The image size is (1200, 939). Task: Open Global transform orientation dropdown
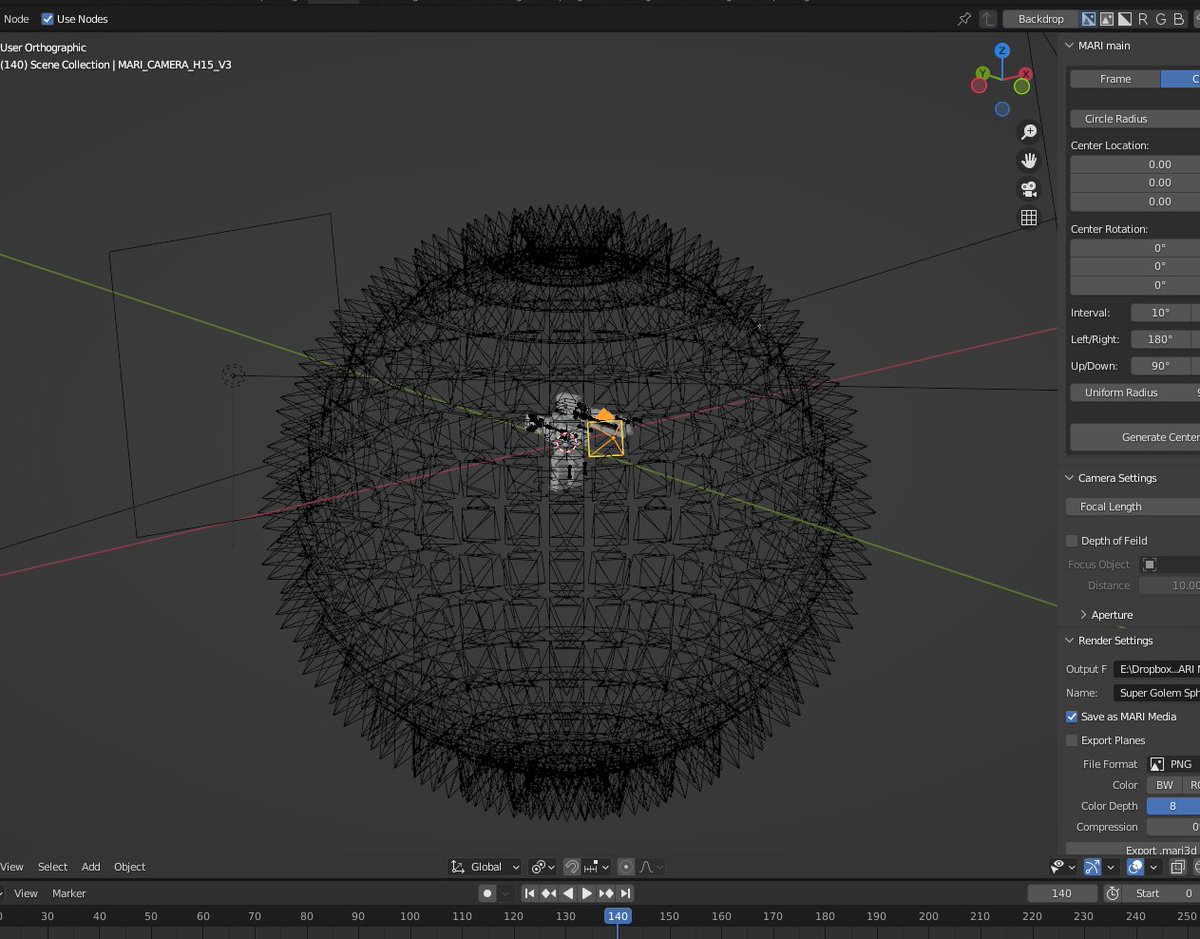[x=486, y=867]
